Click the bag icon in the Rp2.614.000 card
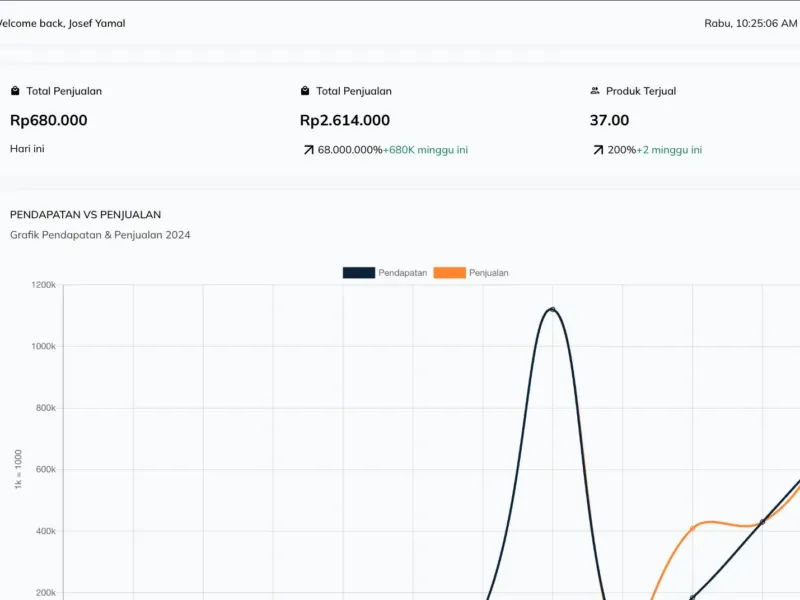The image size is (800, 600). 305,91
